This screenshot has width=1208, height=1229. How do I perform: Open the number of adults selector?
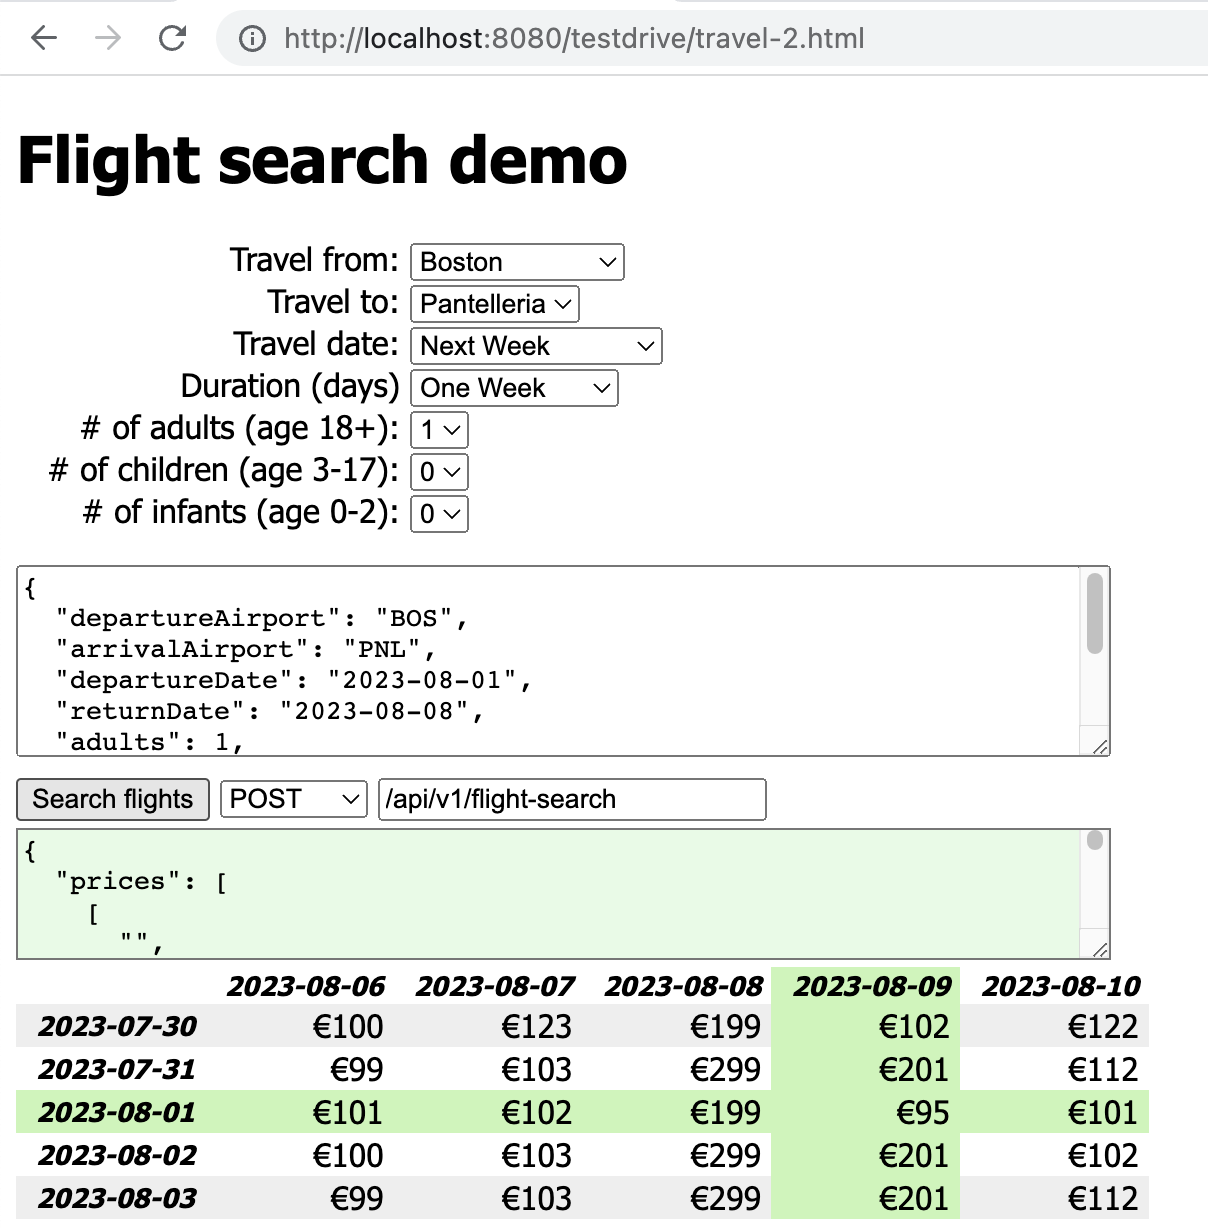(x=438, y=429)
